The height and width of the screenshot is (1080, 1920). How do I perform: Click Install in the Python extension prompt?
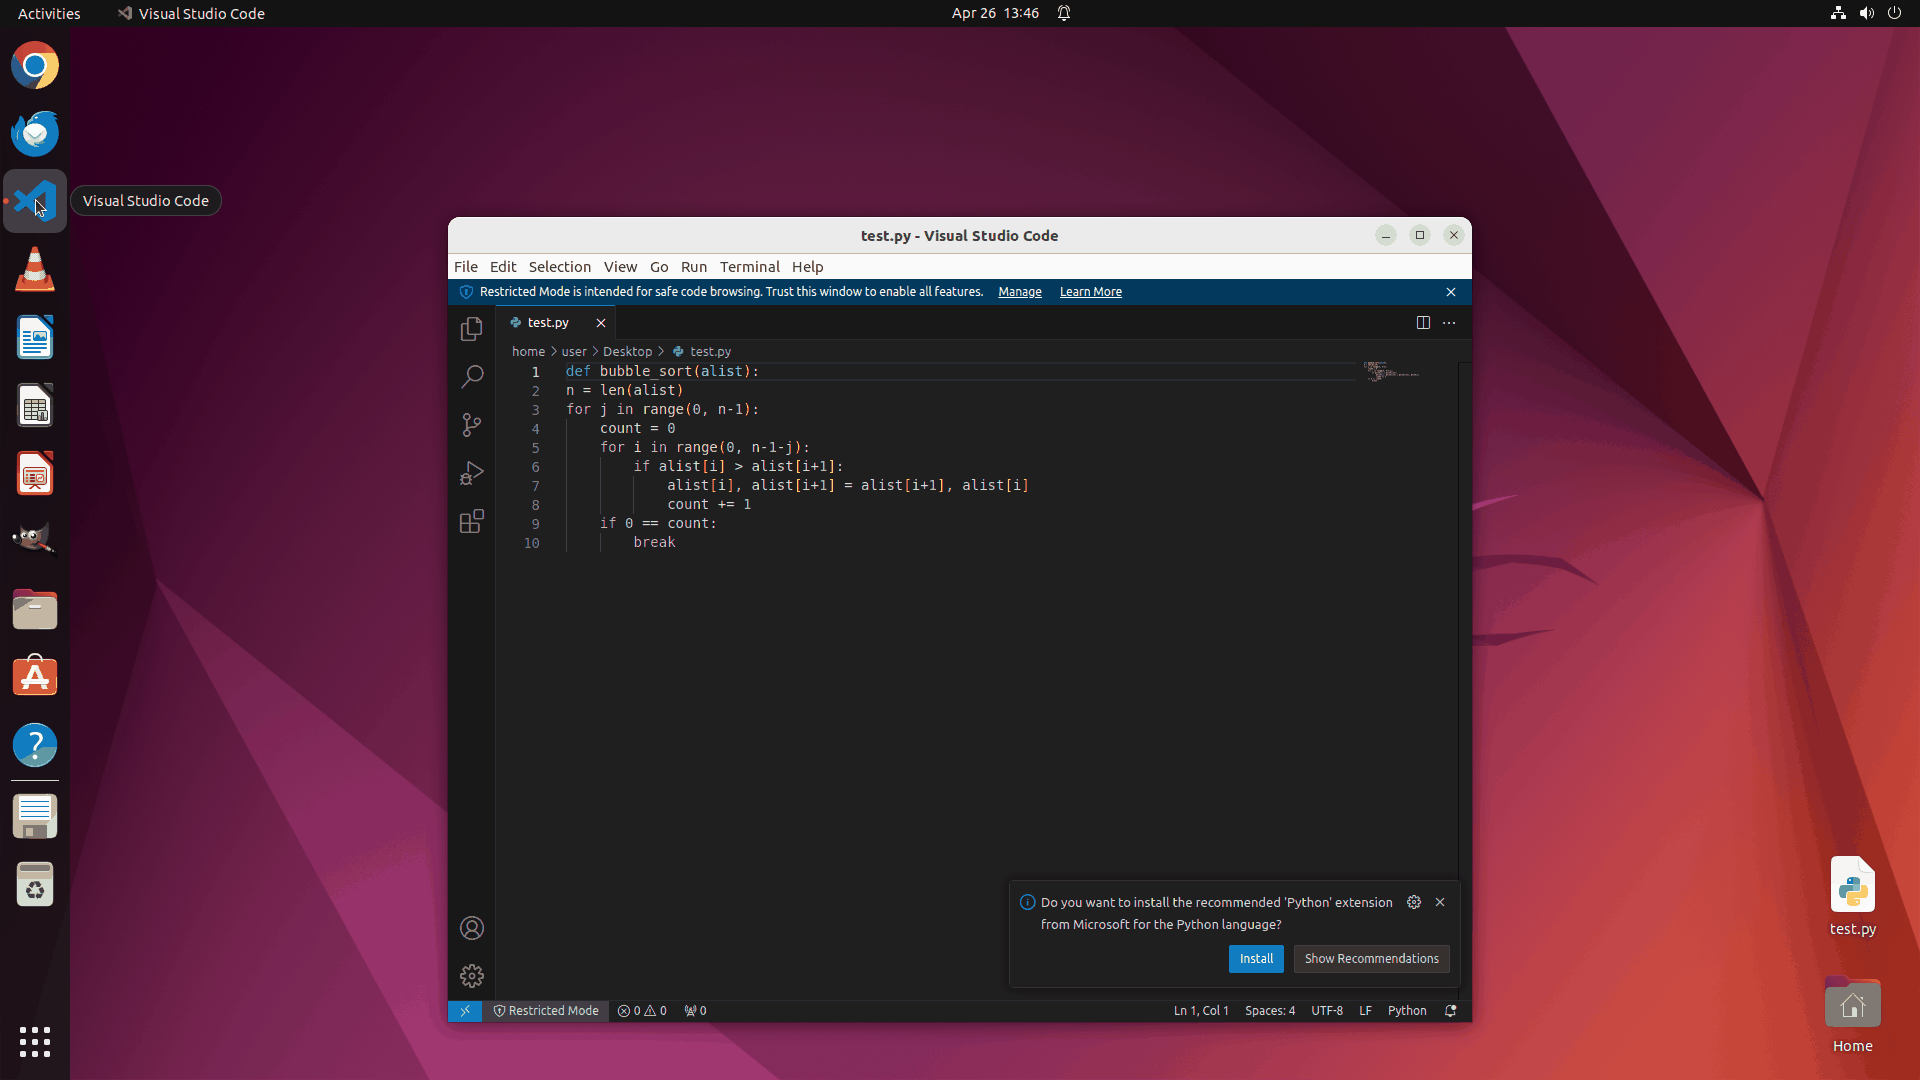[x=1255, y=959]
